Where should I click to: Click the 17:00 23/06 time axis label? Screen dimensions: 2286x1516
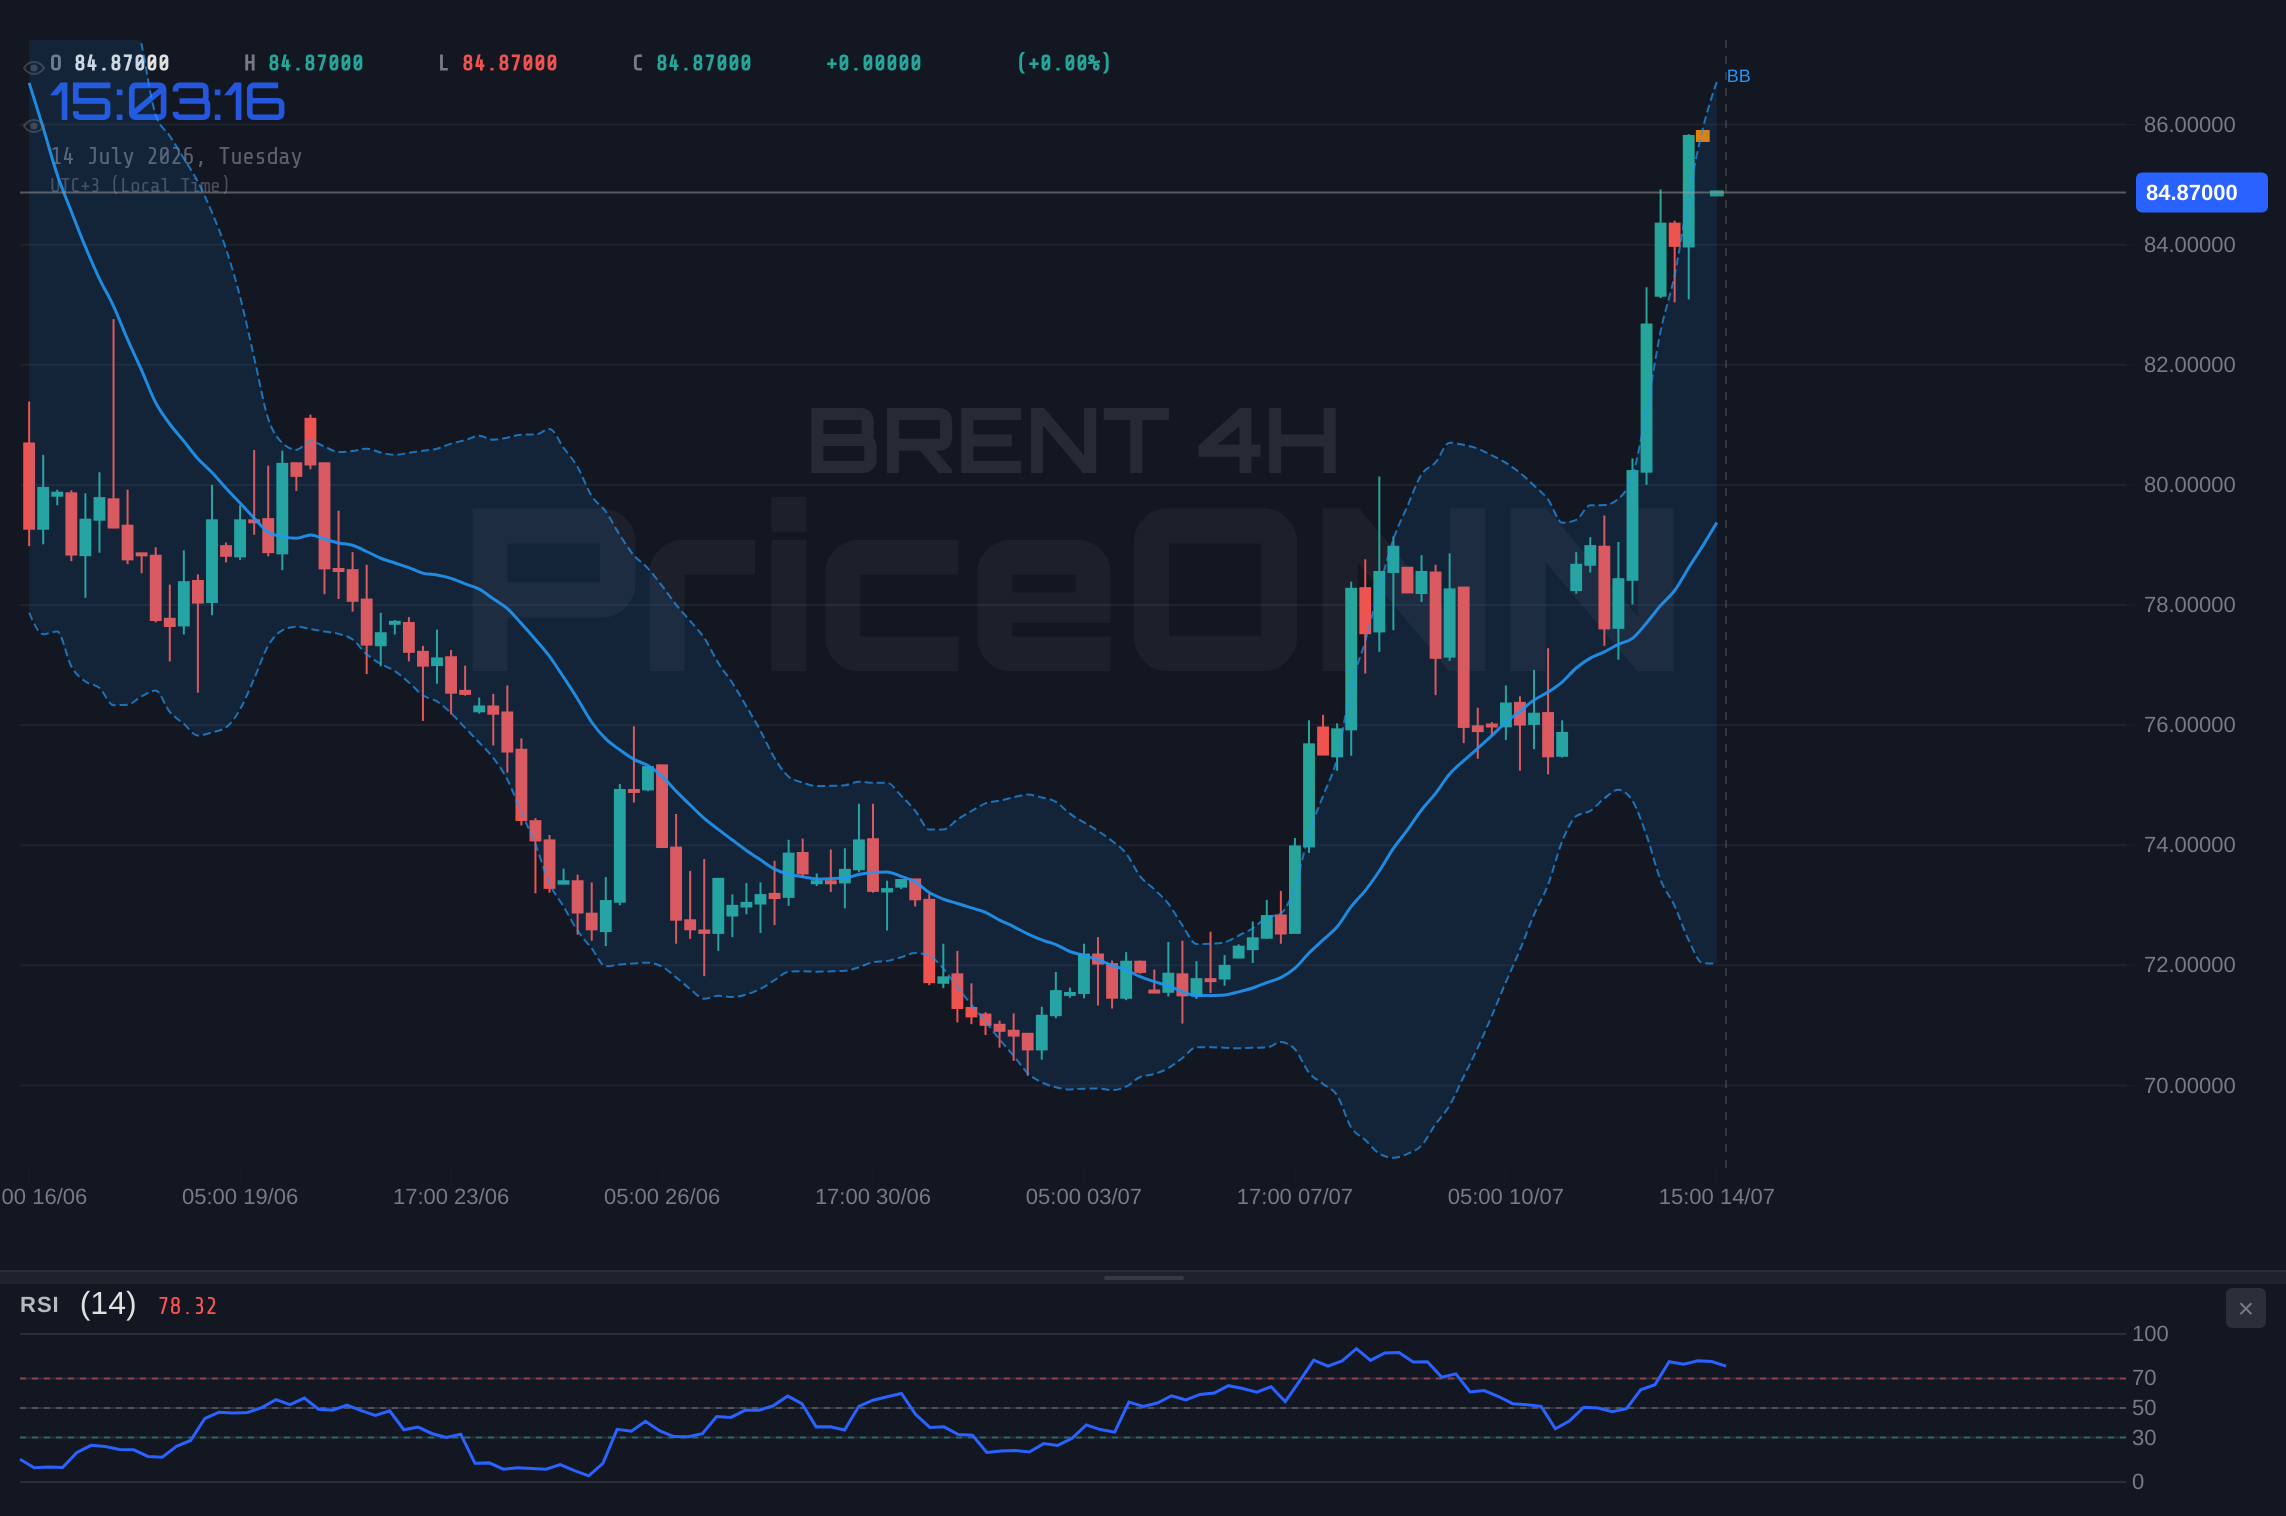tap(451, 1197)
